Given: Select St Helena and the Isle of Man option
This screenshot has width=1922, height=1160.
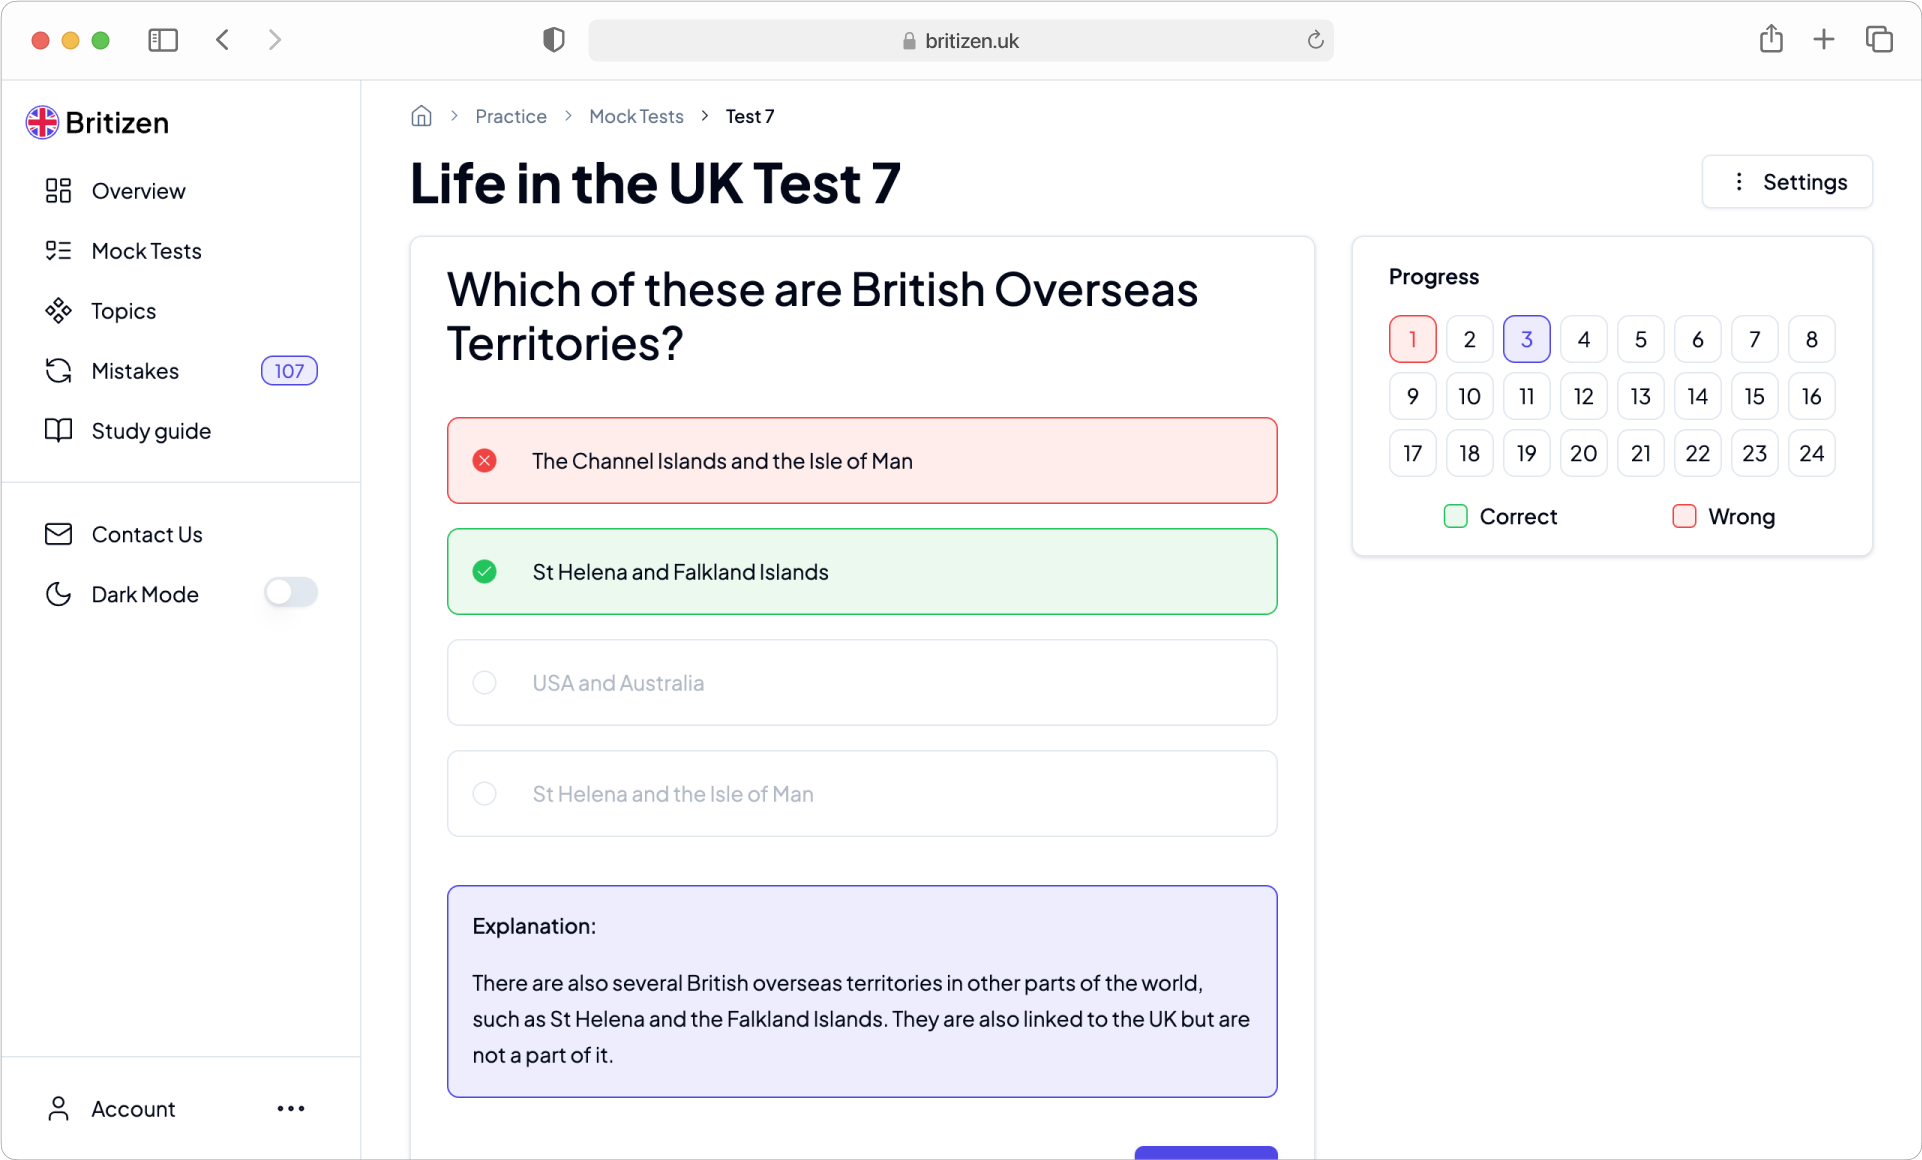Looking at the screenshot, I should [x=862, y=794].
